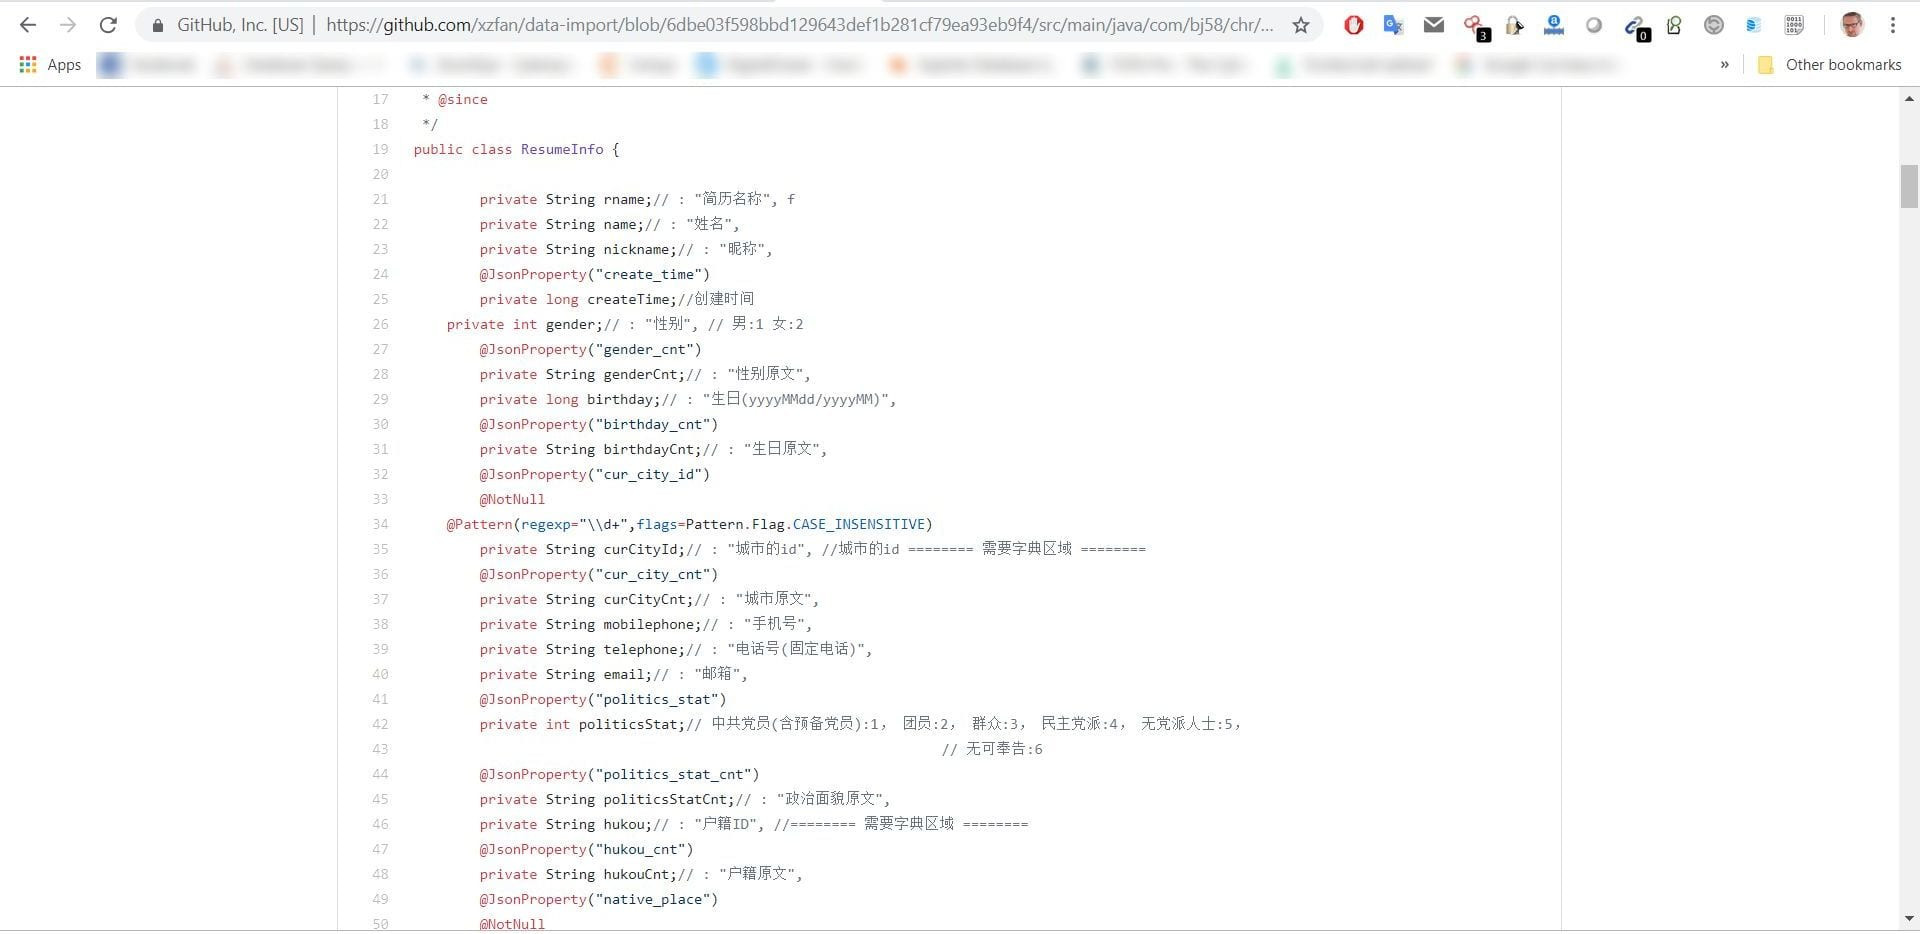Viewport: 1920px width, 934px height.
Task: Open the site security padlock info
Action: pos(157,25)
